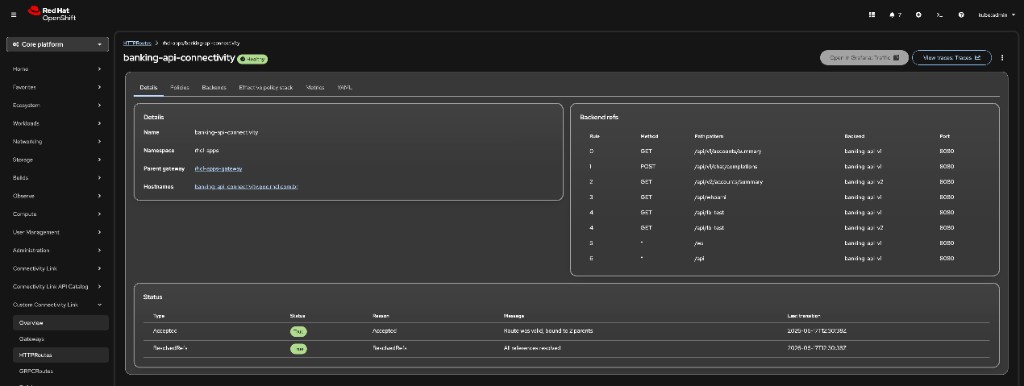Toggle the hamburger navigation menu
The width and height of the screenshot is (1024, 386).
click(14, 14)
